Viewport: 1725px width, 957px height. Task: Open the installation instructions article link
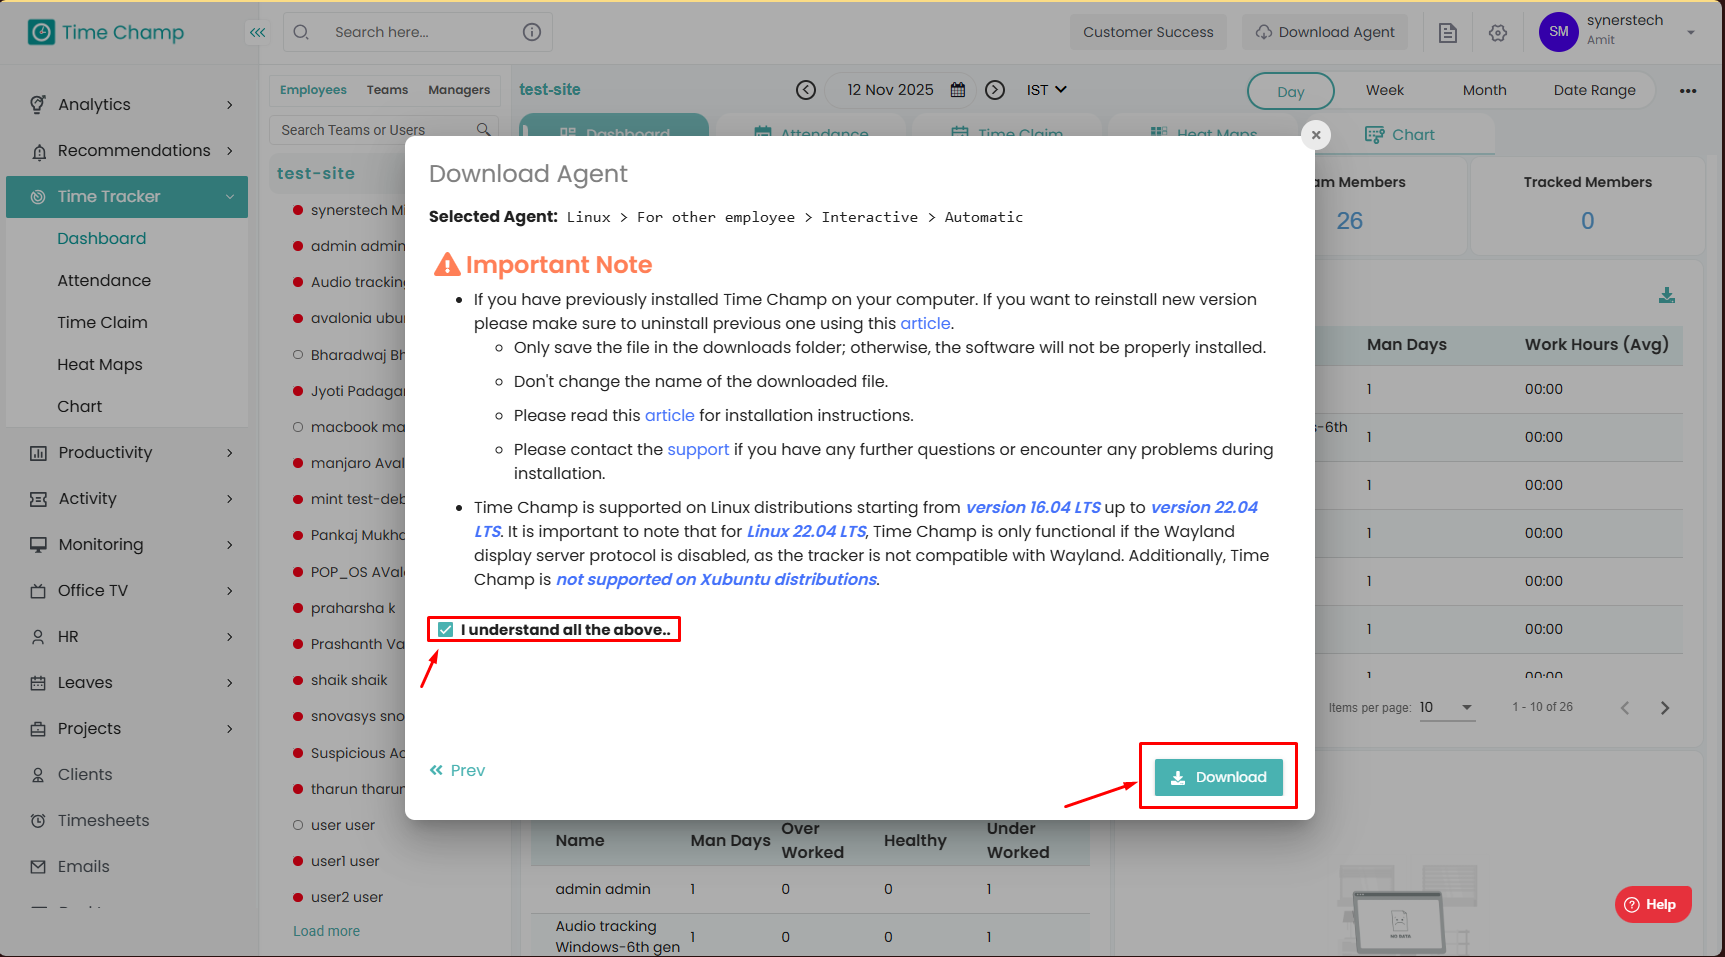[669, 416]
